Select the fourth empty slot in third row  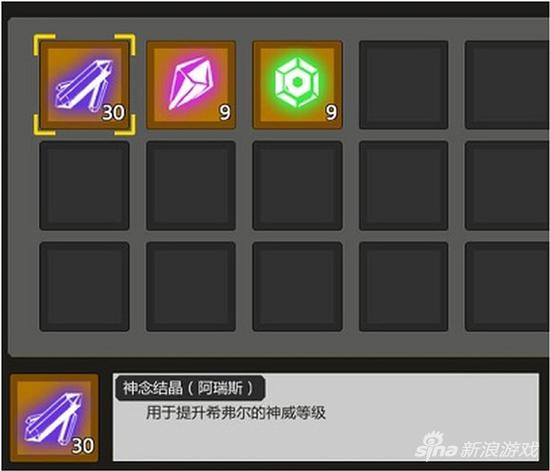[404, 287]
